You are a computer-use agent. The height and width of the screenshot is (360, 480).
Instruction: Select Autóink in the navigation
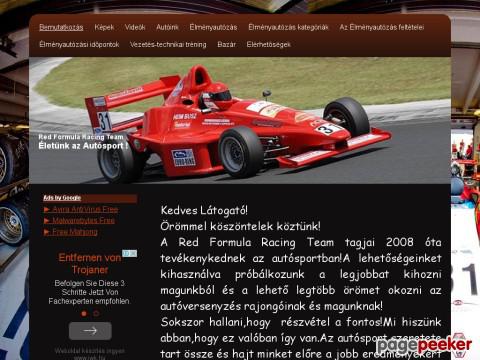167,27
